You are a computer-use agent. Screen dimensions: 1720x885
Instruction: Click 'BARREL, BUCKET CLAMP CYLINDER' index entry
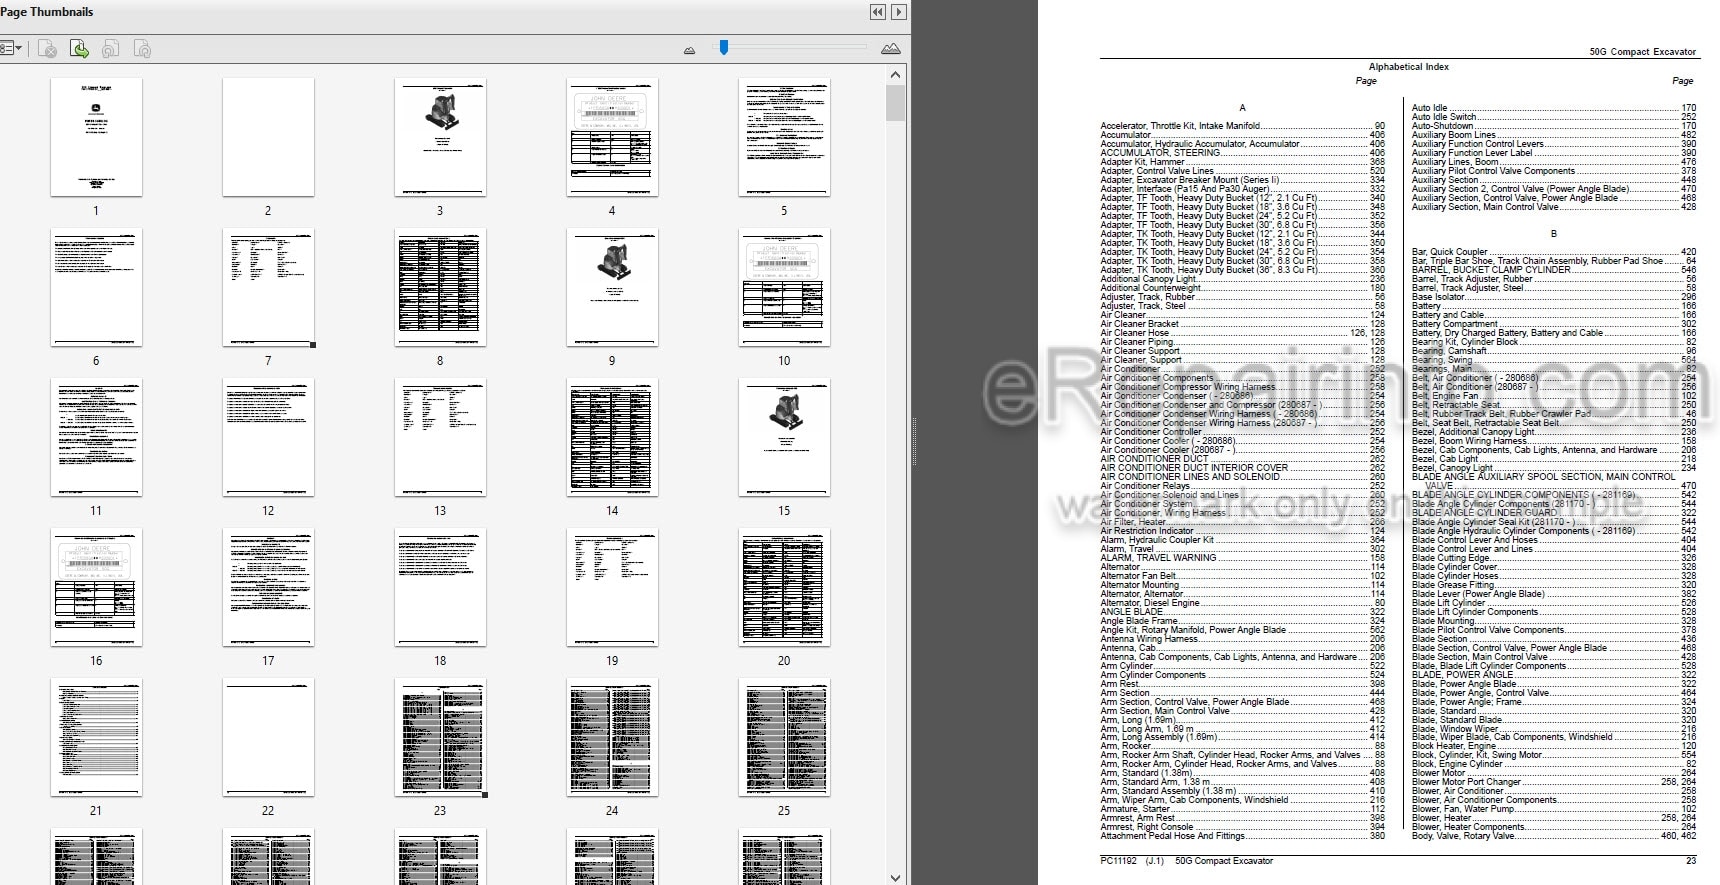(x=1491, y=270)
